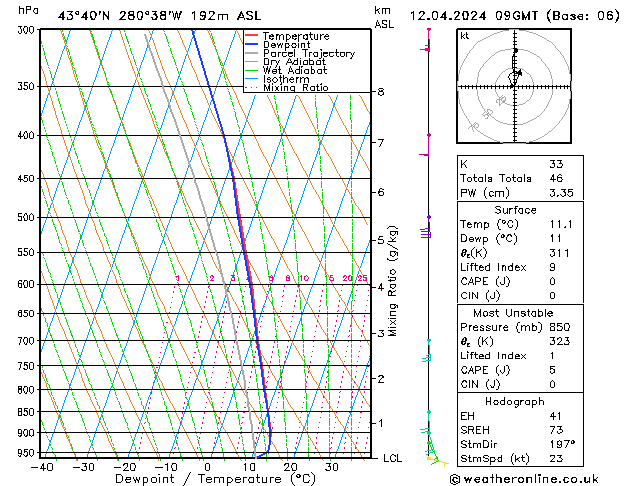Viewport: 629px width, 486px height.
Task: Click the 'km ASL' altitude axis header
Action: point(384,18)
